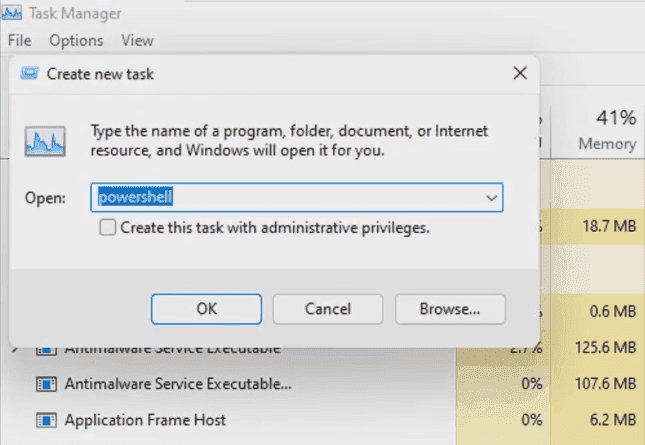Viewport: 645px width, 445px height.
Task: Confirm with the OK button
Action: [x=206, y=309]
